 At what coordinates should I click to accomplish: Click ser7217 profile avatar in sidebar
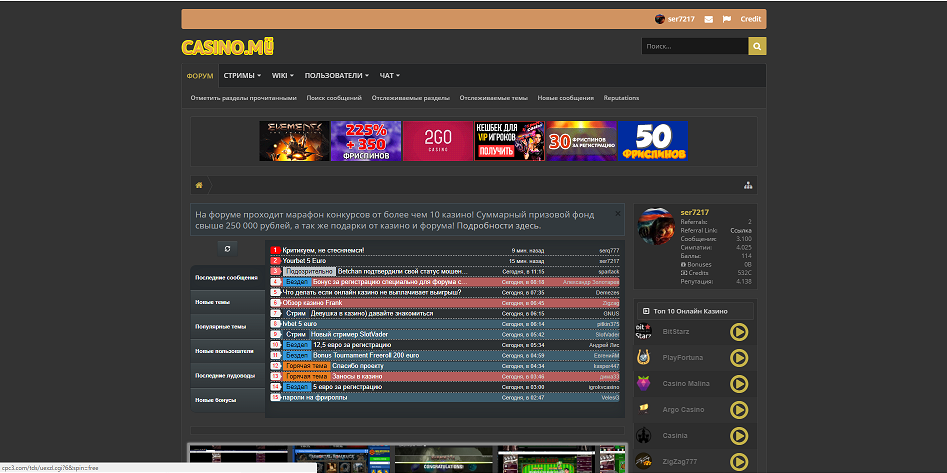point(656,227)
